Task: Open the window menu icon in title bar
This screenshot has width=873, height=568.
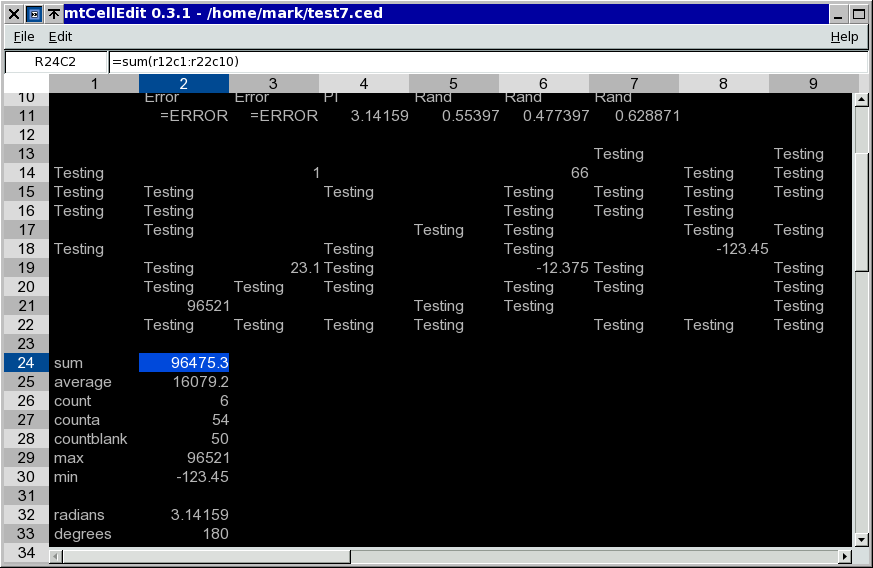Action: click(33, 14)
